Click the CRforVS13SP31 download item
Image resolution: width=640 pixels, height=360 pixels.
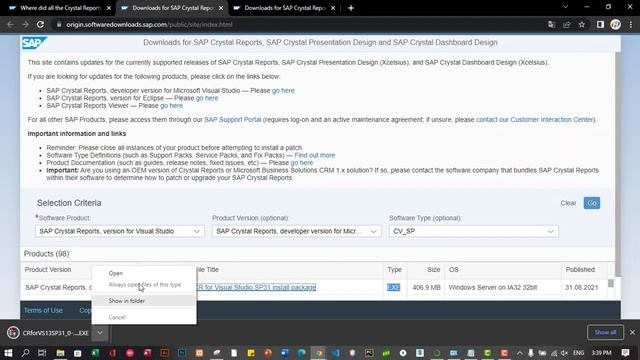pos(48,333)
